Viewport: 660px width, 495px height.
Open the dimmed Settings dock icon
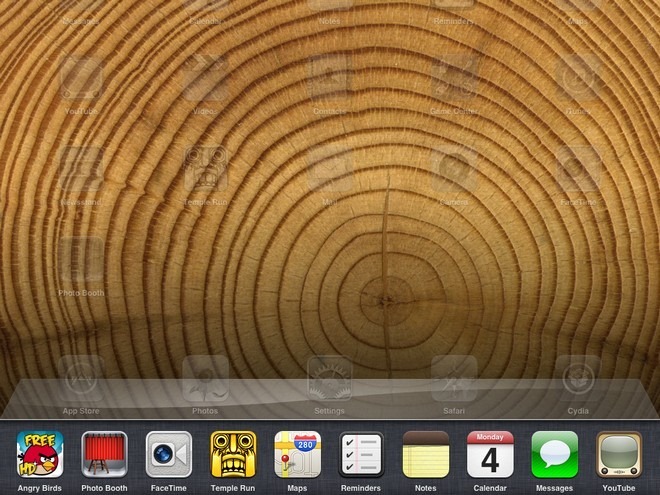point(330,380)
